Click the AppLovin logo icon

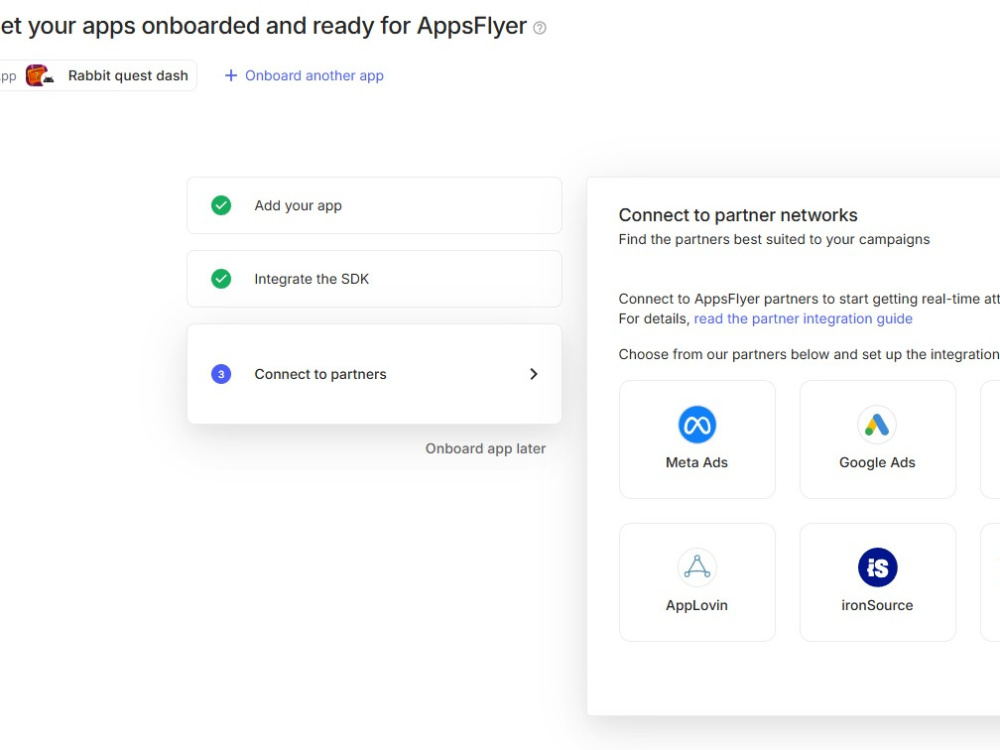tap(697, 567)
